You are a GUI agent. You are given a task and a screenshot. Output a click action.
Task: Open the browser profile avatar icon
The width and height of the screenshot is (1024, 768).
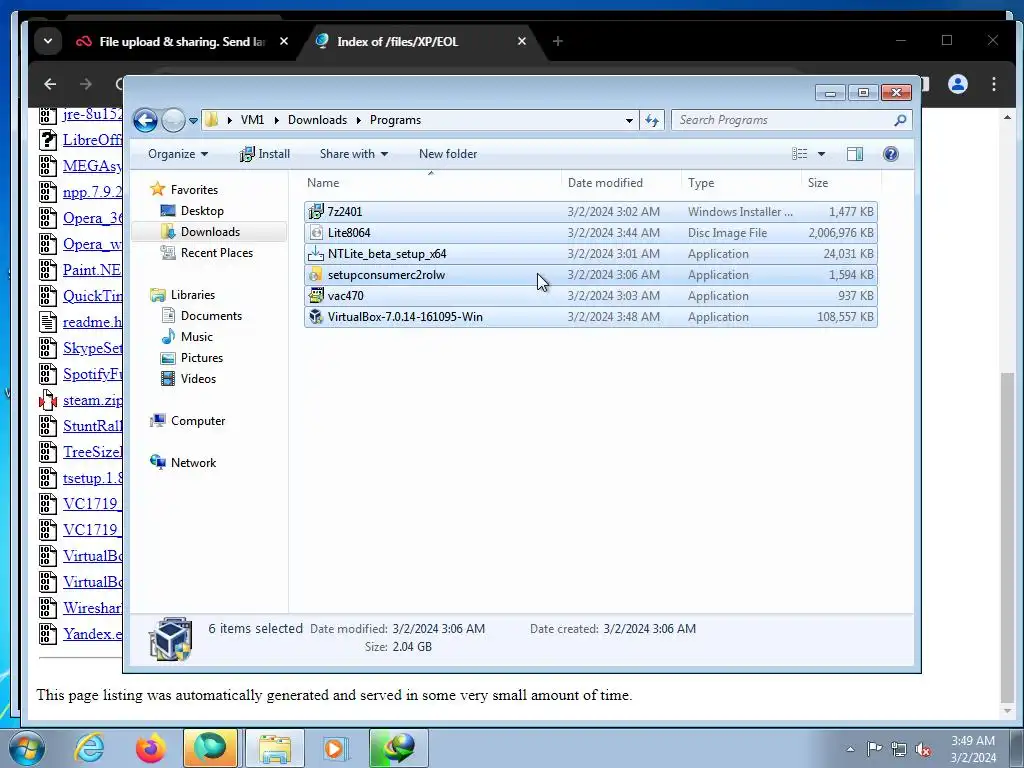958,84
